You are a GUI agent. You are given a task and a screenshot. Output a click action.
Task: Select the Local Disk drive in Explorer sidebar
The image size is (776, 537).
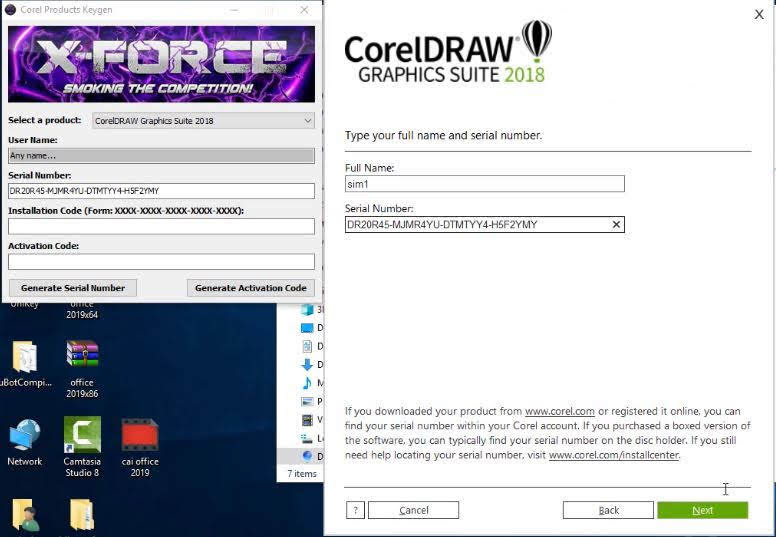(x=307, y=438)
